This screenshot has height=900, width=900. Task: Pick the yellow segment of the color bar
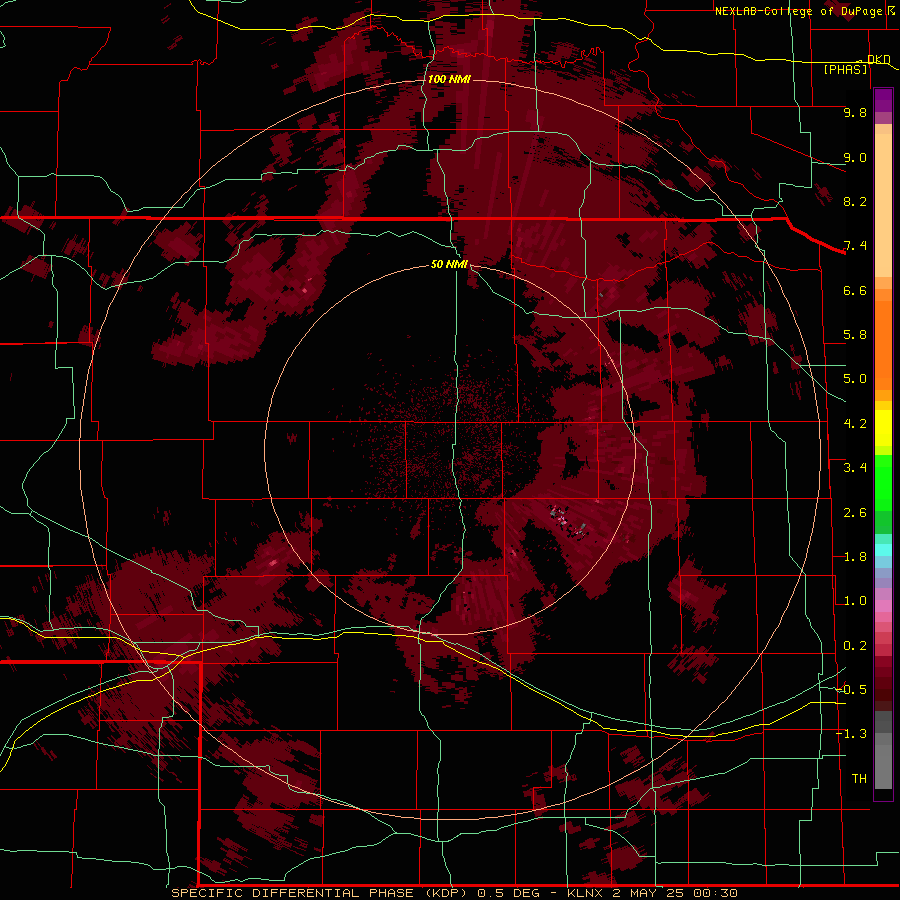[883, 428]
